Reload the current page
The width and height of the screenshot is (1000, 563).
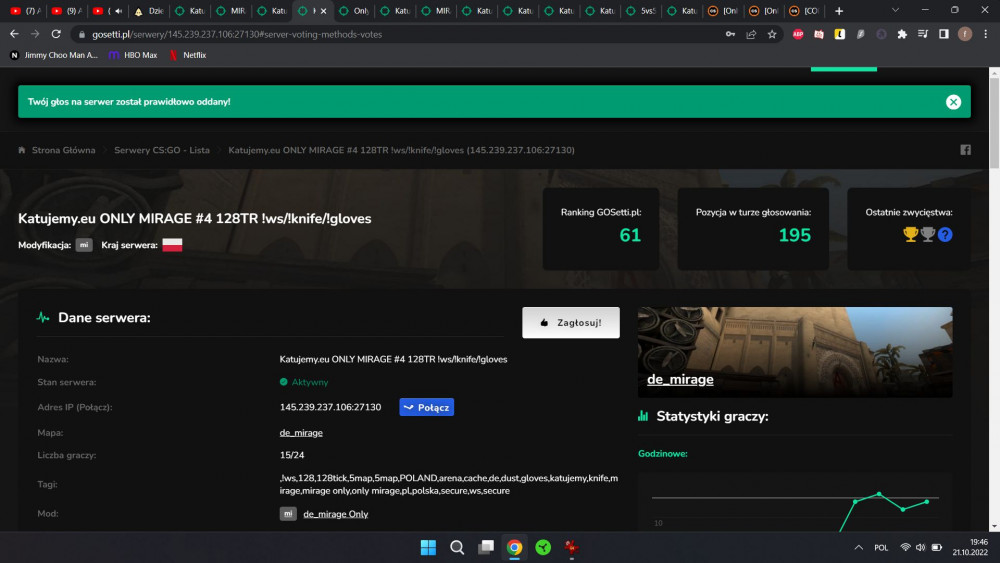click(56, 34)
